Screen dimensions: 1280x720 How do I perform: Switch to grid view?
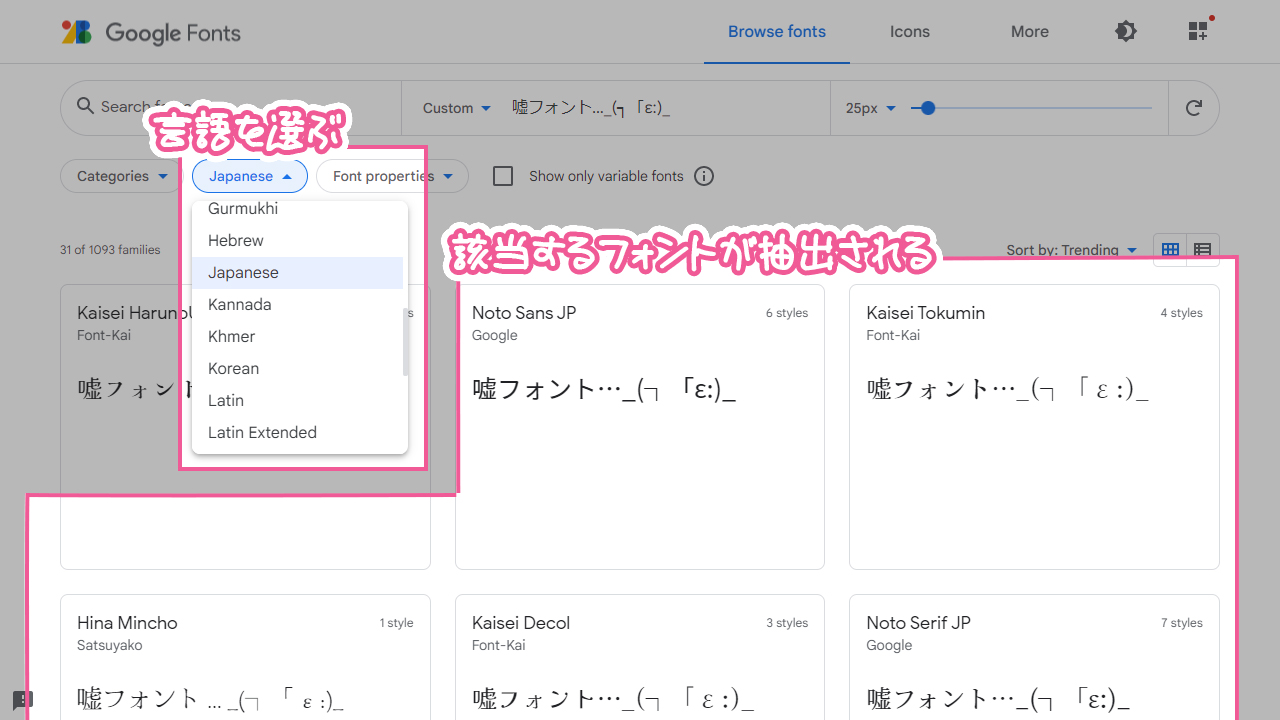click(x=1170, y=250)
